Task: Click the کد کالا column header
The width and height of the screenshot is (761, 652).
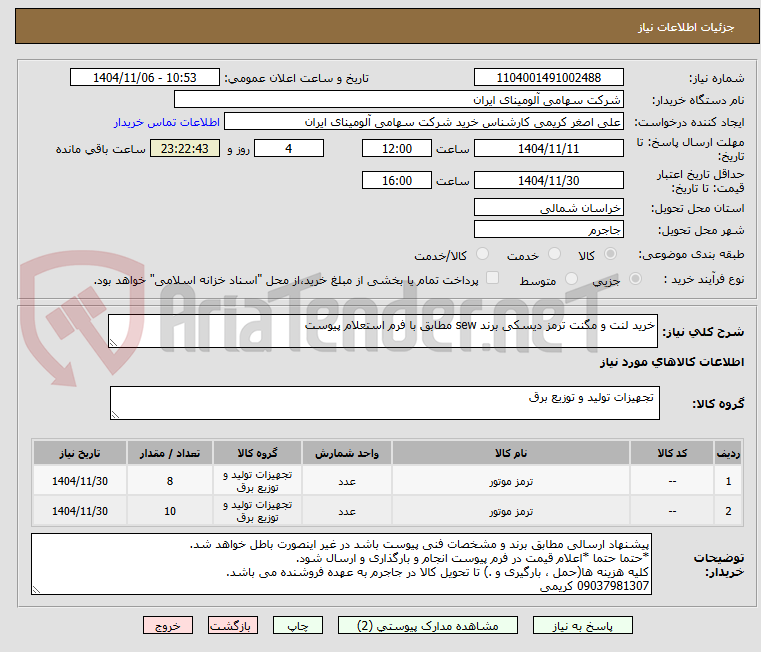Action: pos(672,453)
